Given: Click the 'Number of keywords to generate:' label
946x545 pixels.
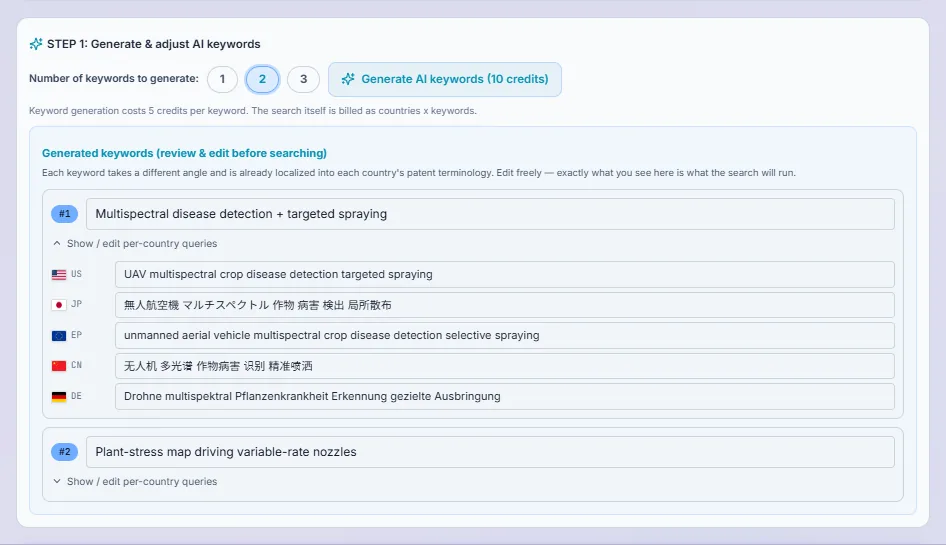Looking at the screenshot, I should [113, 78].
